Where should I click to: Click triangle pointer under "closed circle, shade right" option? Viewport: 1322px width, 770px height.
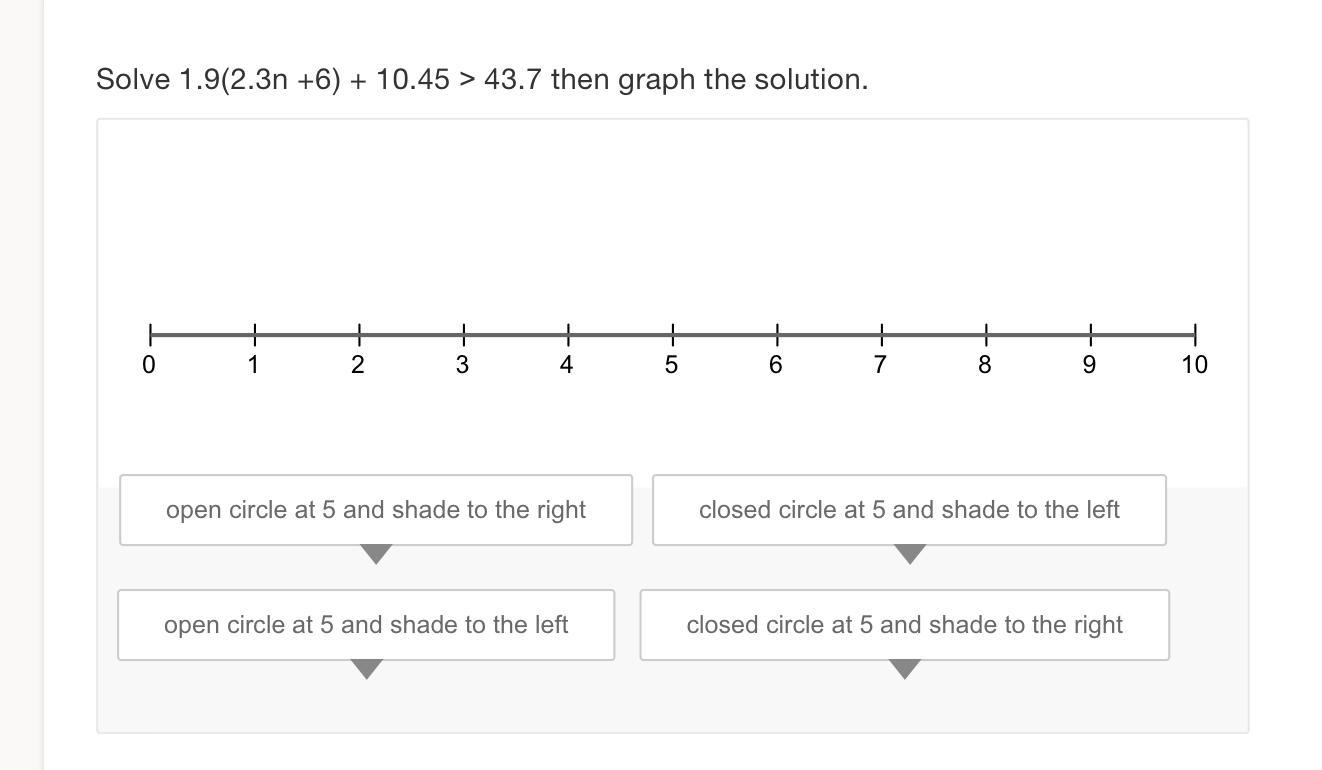pyautogui.click(x=904, y=669)
